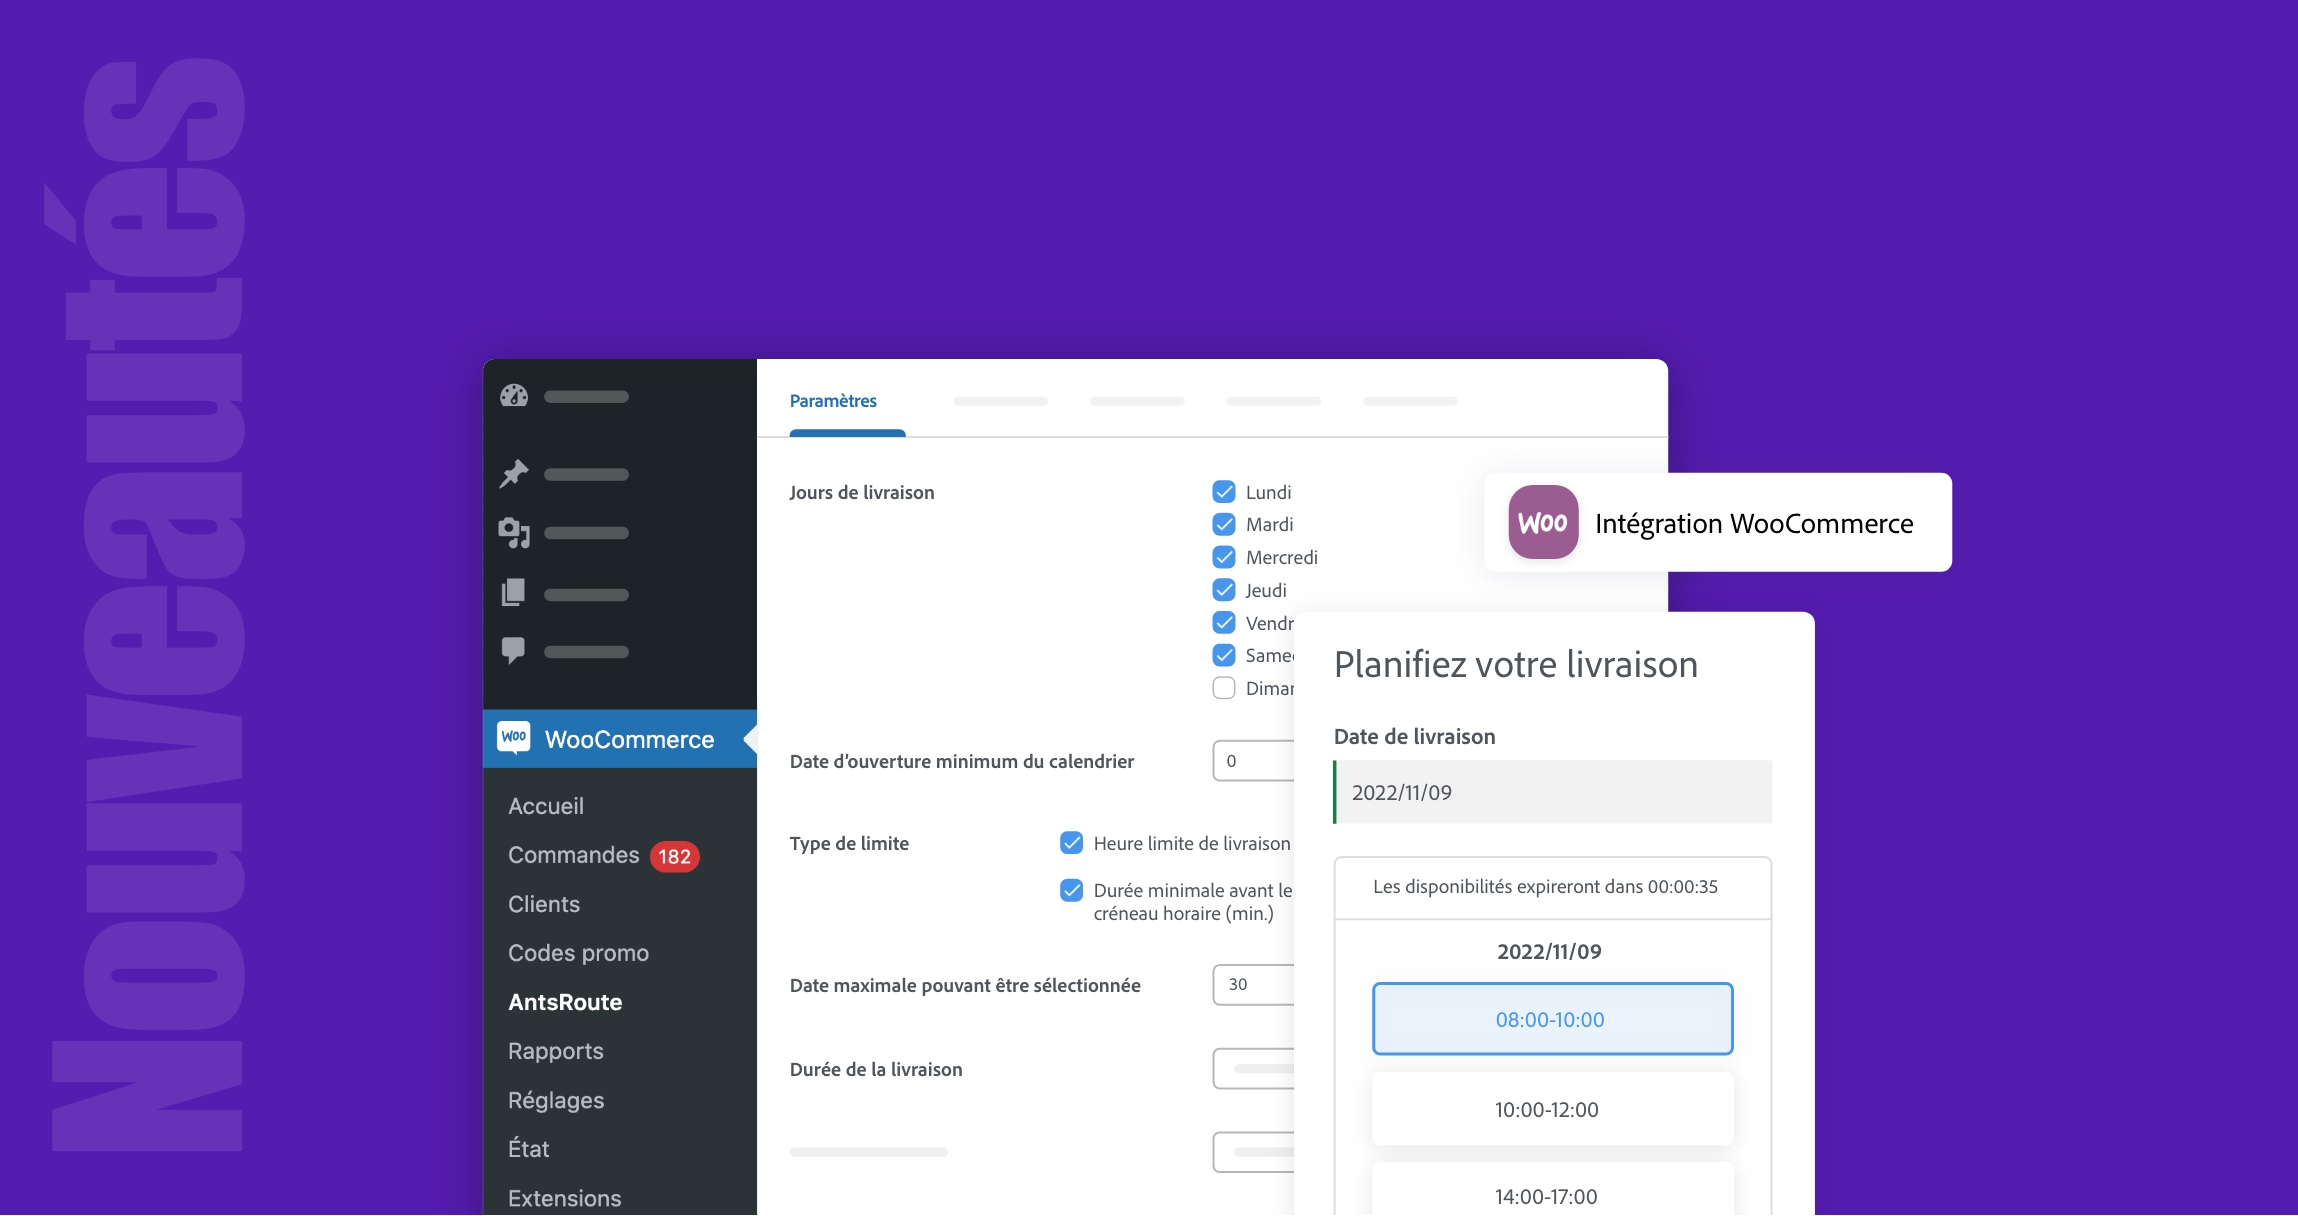Open Réglages in the sidebar

(x=556, y=1100)
